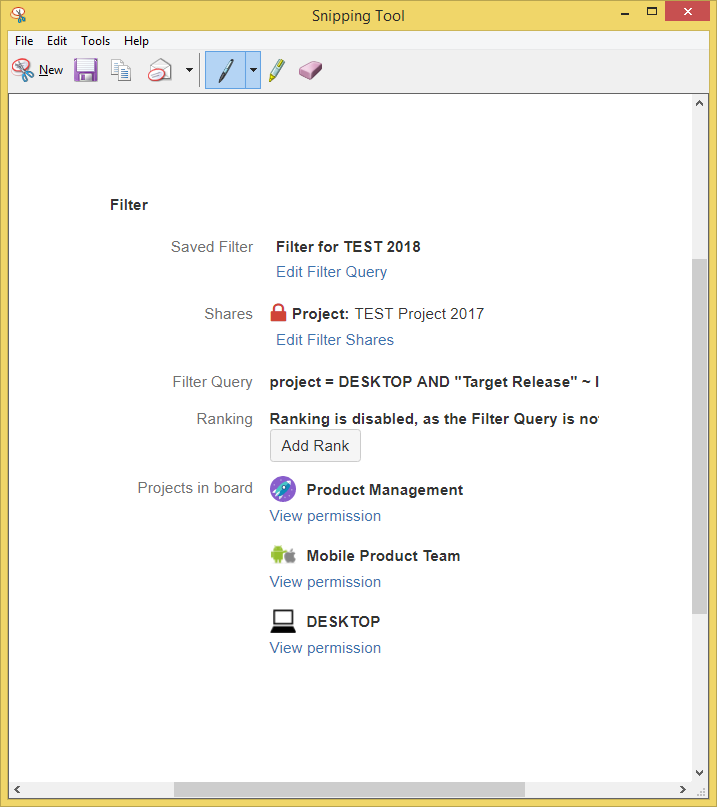Click the 'TEST Project 2017' text
This screenshot has height=807, width=717.
pos(419,314)
